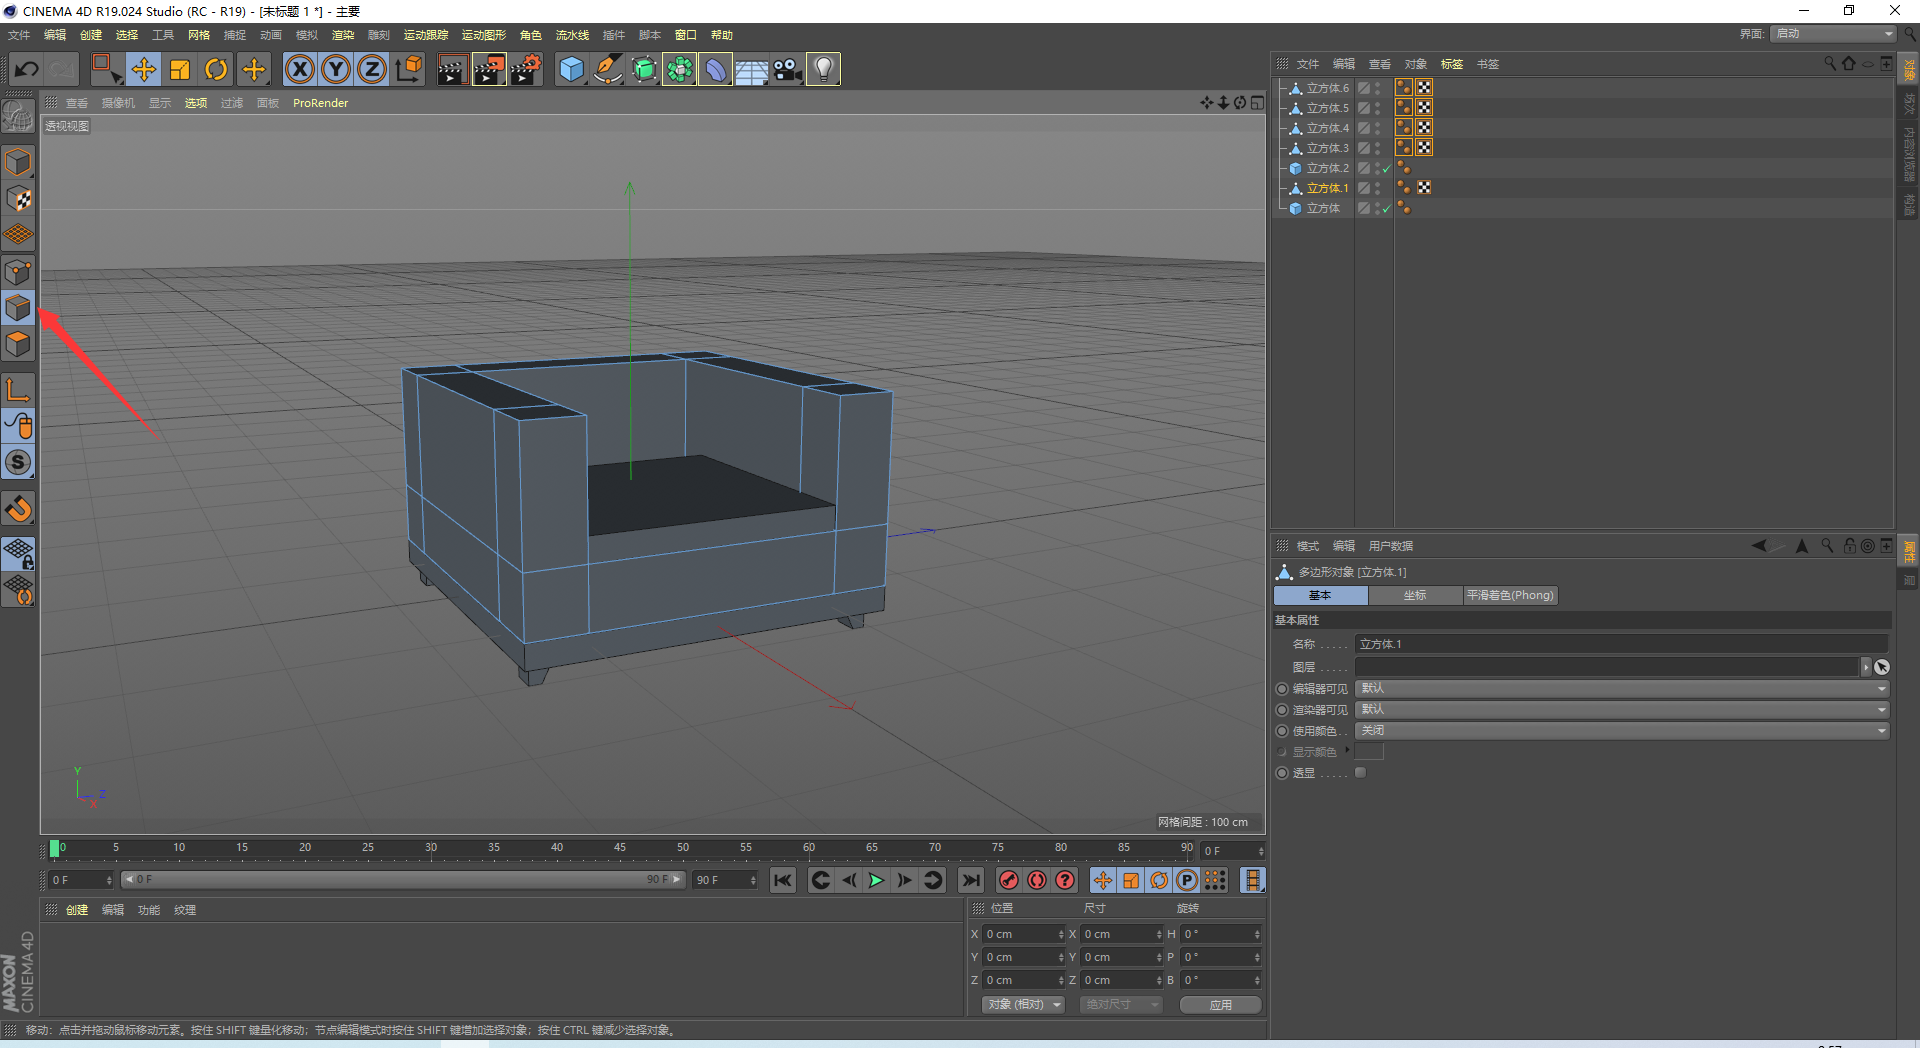Switch to Polygons mode in left toolbar

click(x=18, y=344)
